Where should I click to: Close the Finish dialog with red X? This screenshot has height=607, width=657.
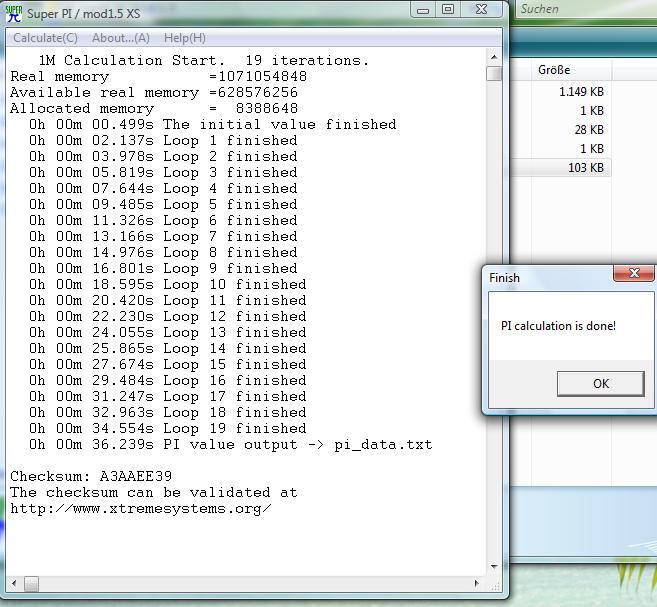[x=634, y=273]
